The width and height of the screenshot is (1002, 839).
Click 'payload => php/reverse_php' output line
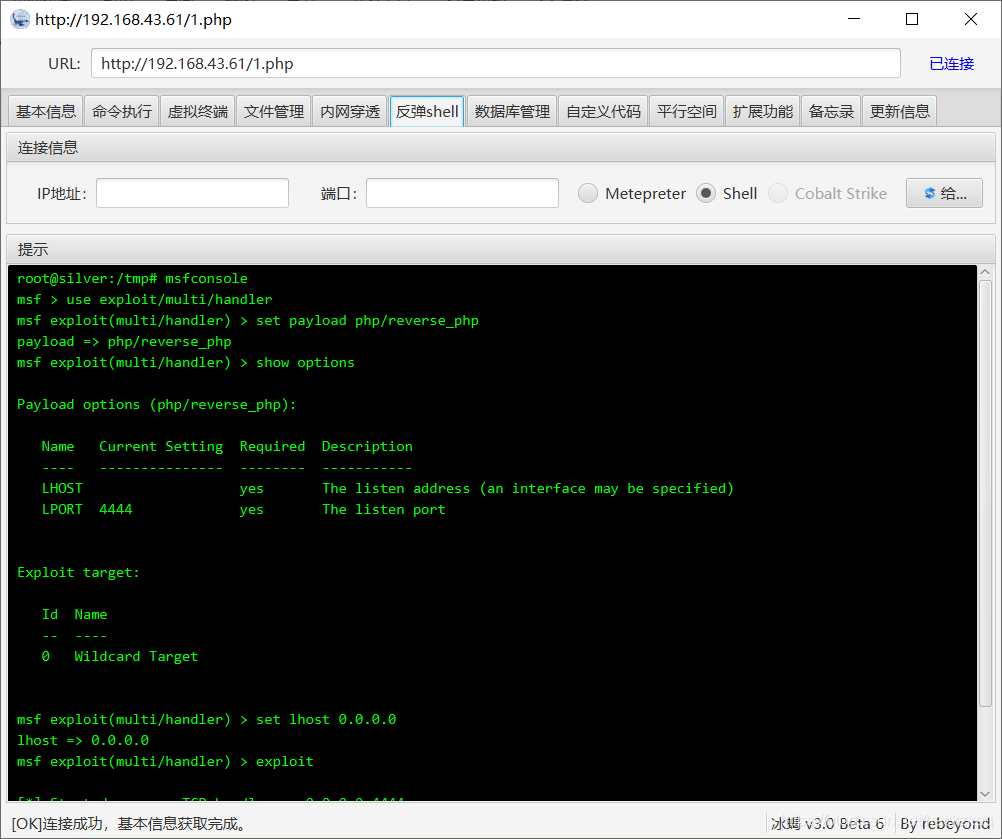124,341
